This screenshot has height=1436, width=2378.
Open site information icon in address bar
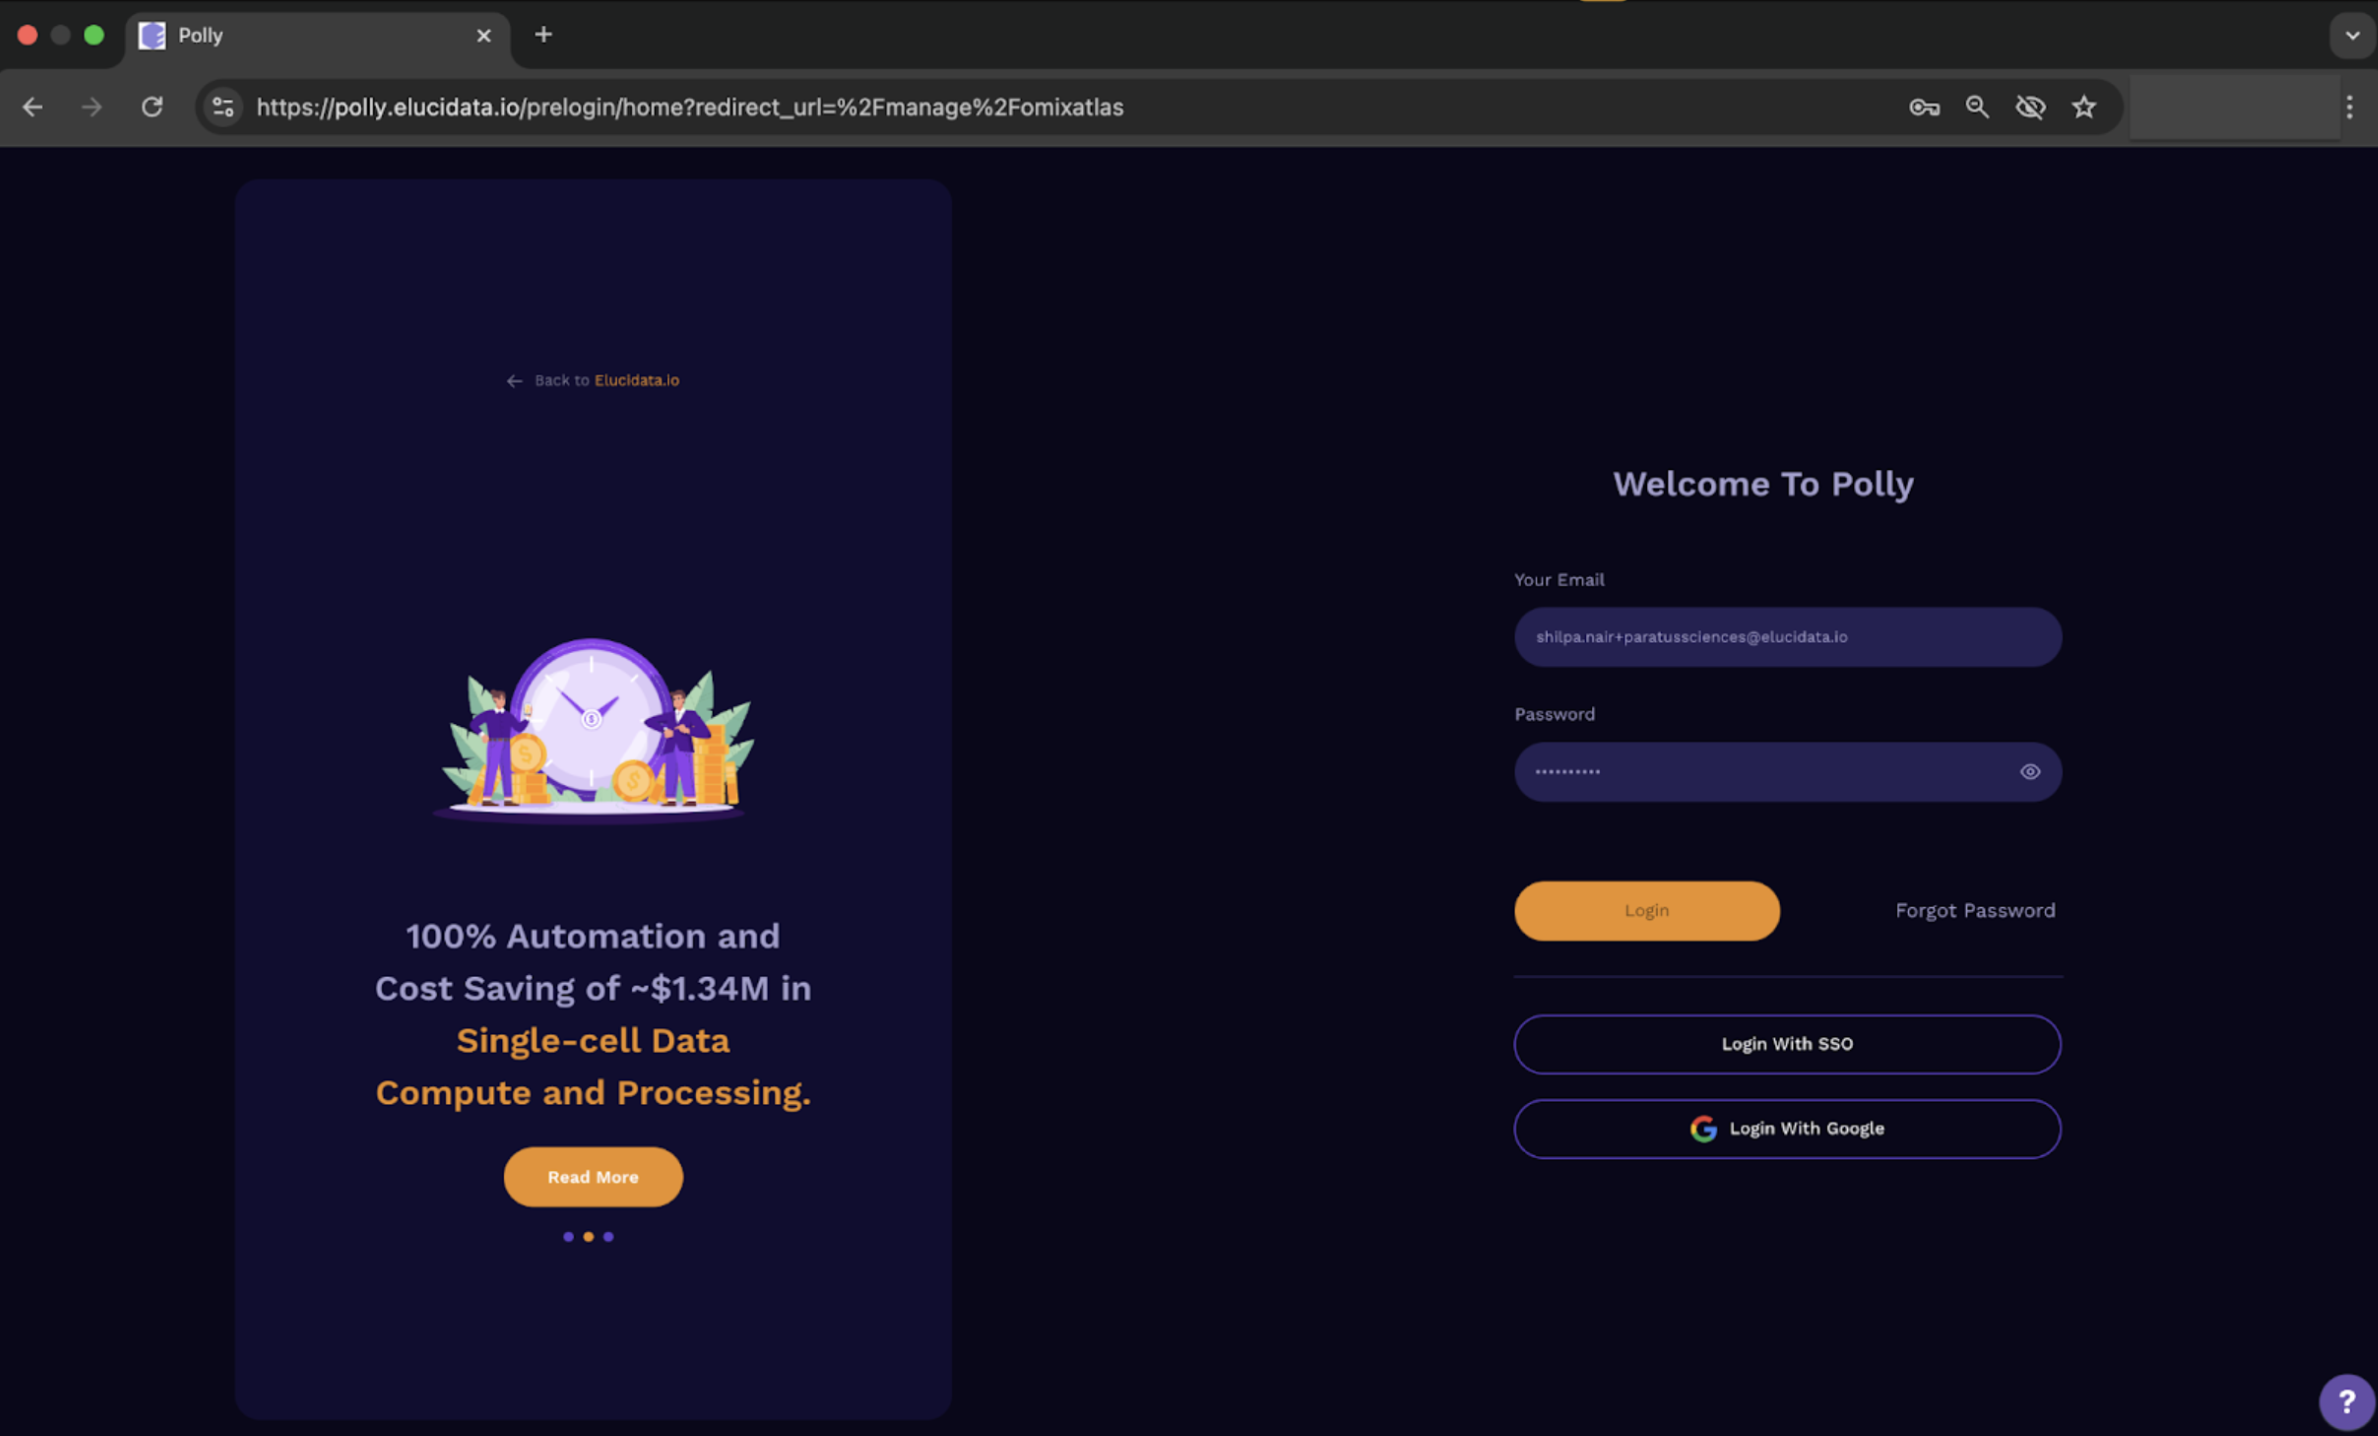pyautogui.click(x=223, y=107)
